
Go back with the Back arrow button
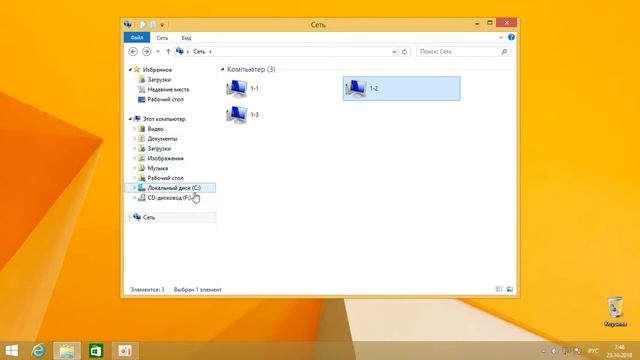(133, 52)
